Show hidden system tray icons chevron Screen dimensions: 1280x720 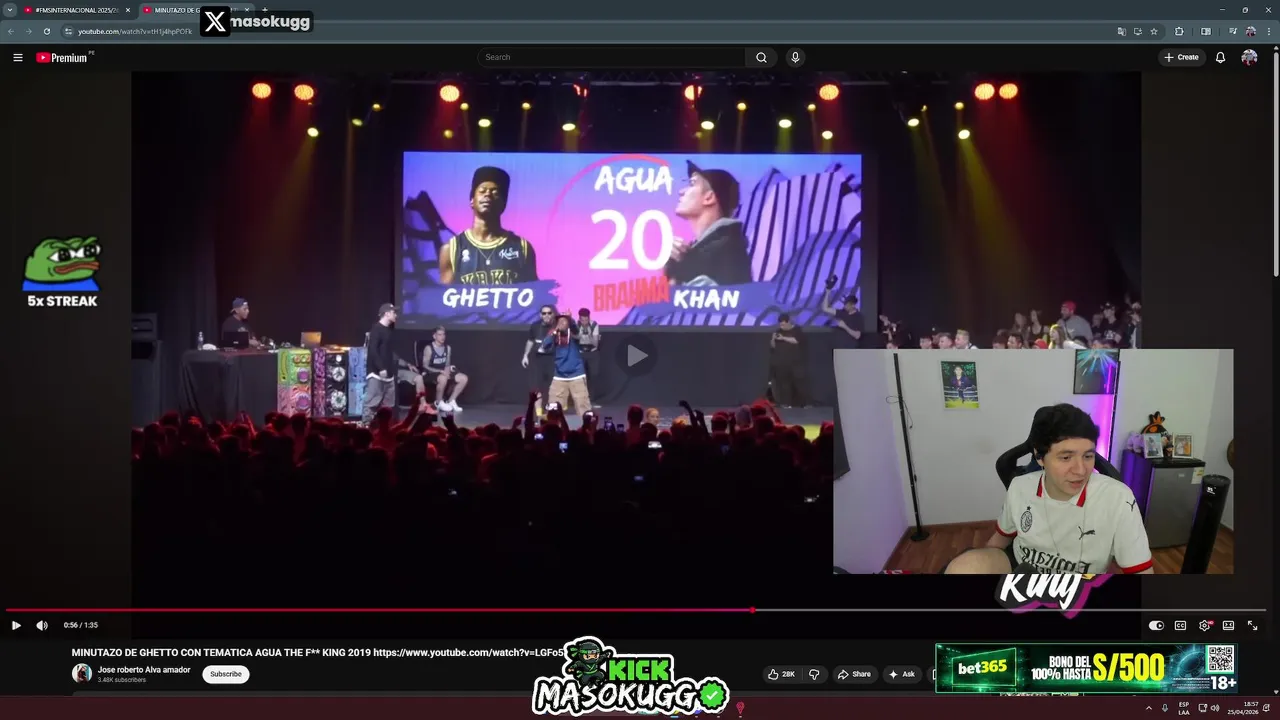[x=1149, y=708]
